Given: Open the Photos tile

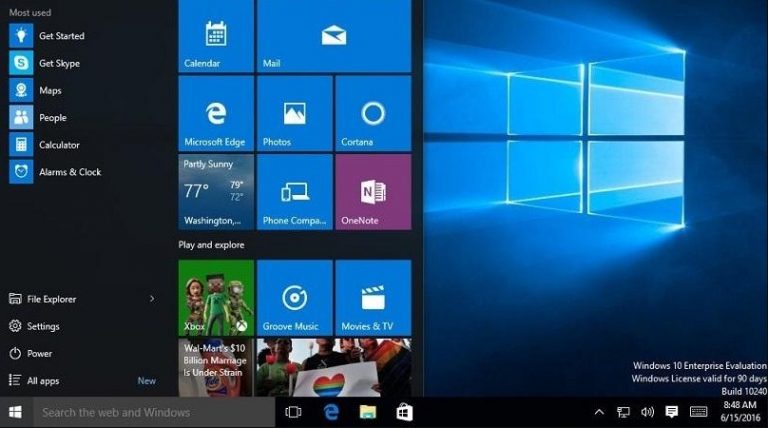Looking at the screenshot, I should coord(295,113).
